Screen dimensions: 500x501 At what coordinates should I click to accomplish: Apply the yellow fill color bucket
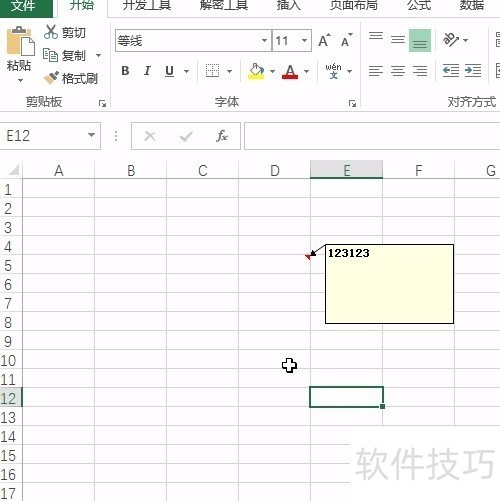click(256, 71)
